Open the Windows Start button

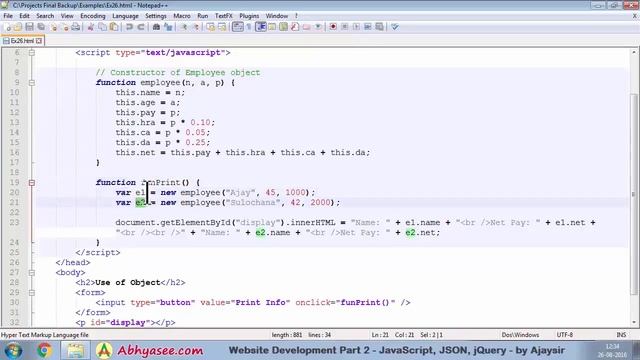click(x=13, y=350)
